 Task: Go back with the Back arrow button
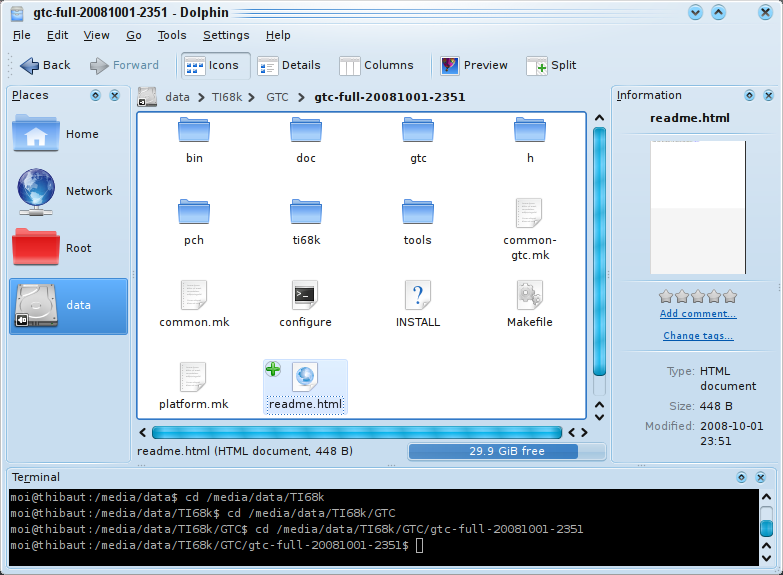(45, 65)
